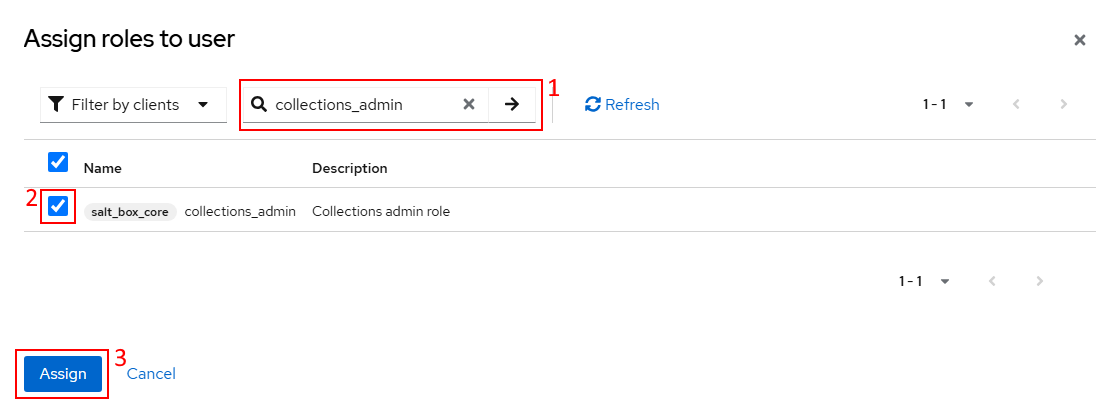The image size is (1119, 414).
Task: Open the Filter by clients dropdown
Action: (133, 104)
